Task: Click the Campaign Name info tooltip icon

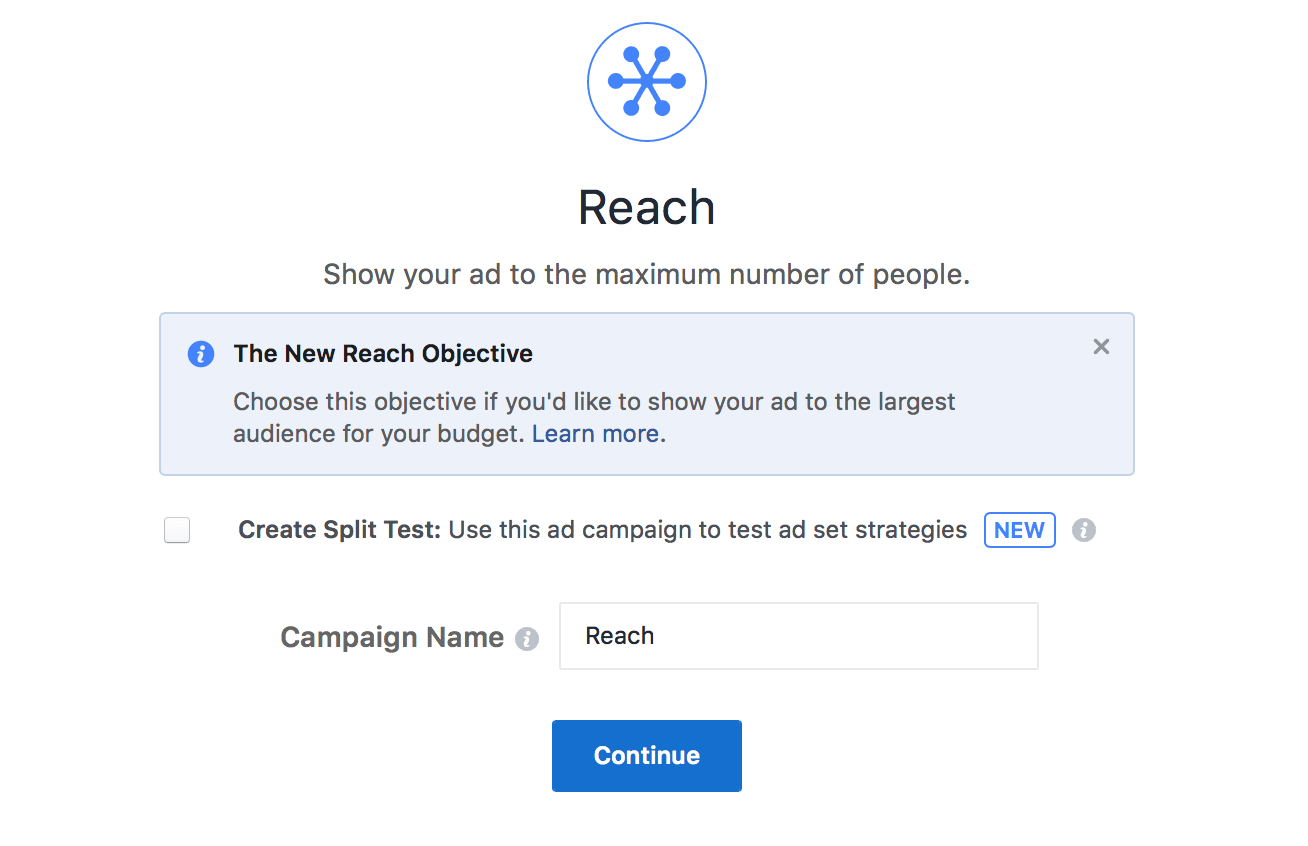Action: 527,639
